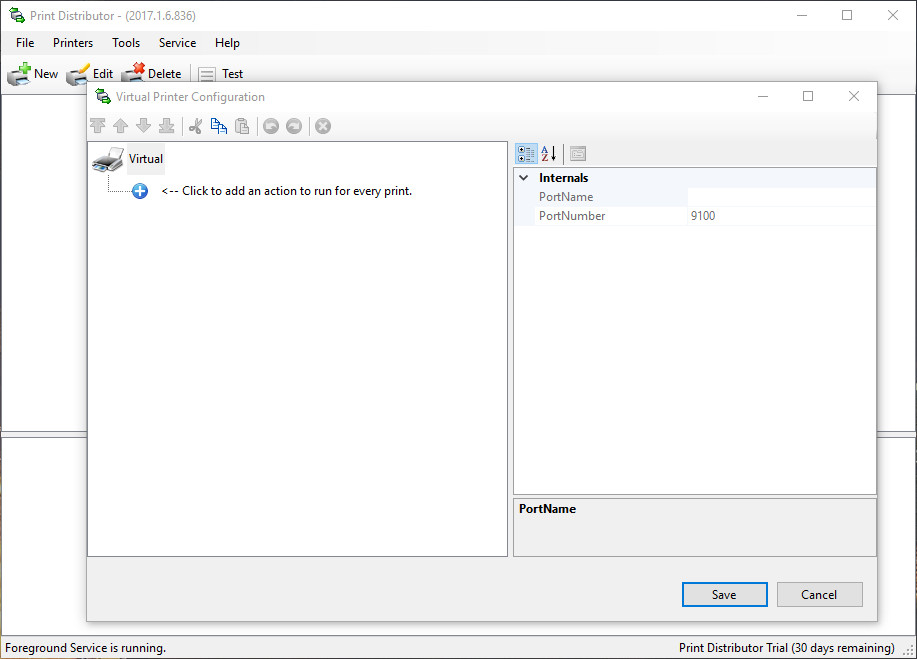Select the PortName property label

[x=566, y=197]
